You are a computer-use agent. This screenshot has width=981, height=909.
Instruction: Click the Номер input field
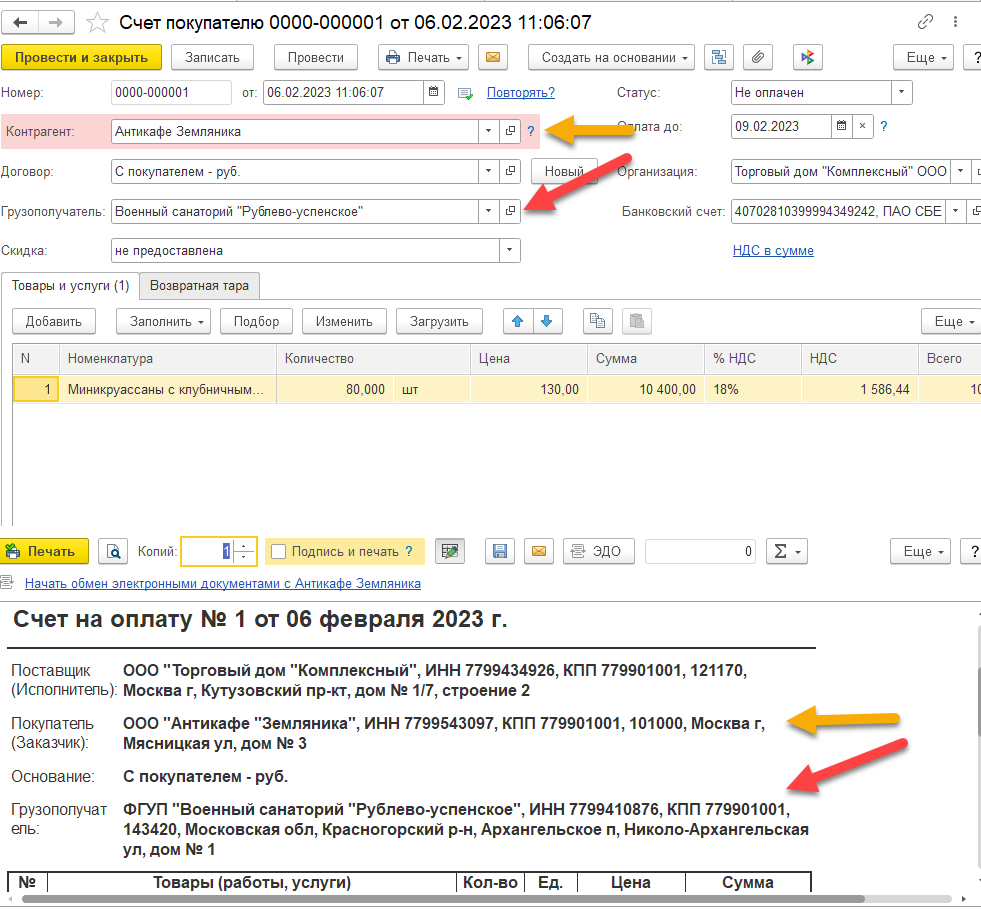[x=171, y=93]
